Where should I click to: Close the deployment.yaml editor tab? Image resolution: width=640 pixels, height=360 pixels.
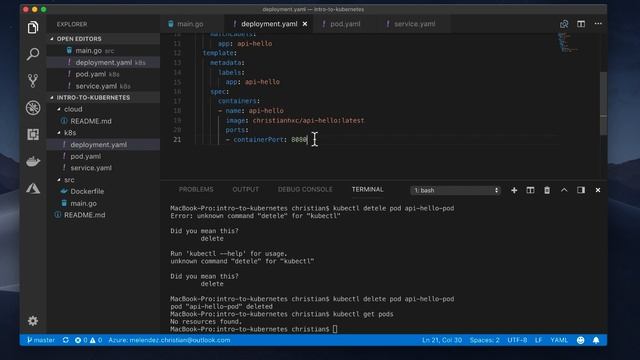[x=305, y=24]
